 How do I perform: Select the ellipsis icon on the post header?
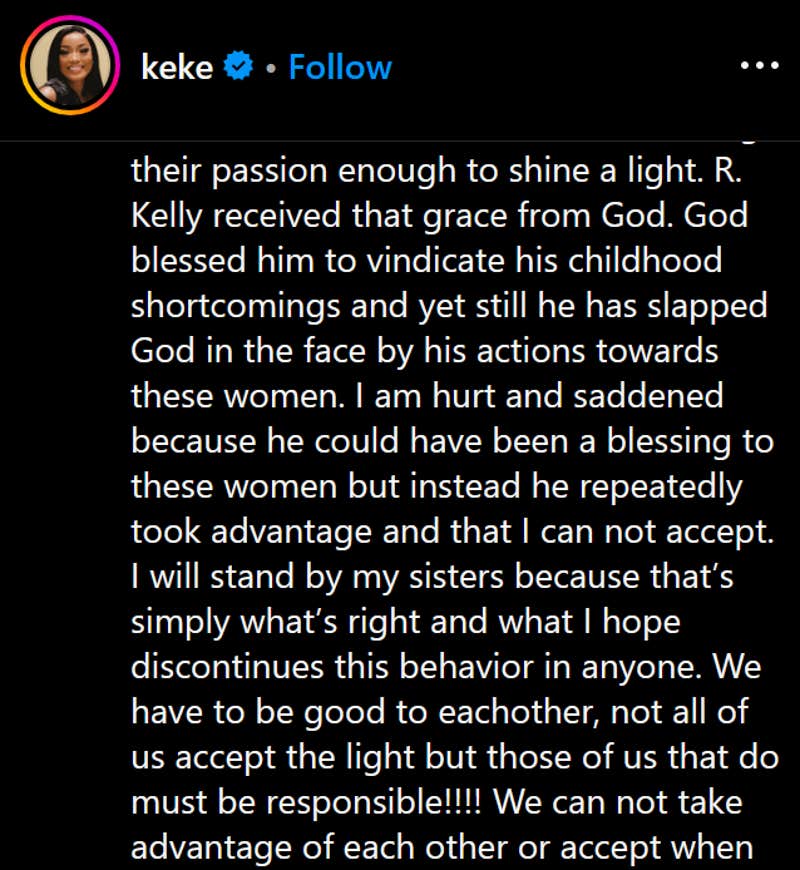click(760, 63)
